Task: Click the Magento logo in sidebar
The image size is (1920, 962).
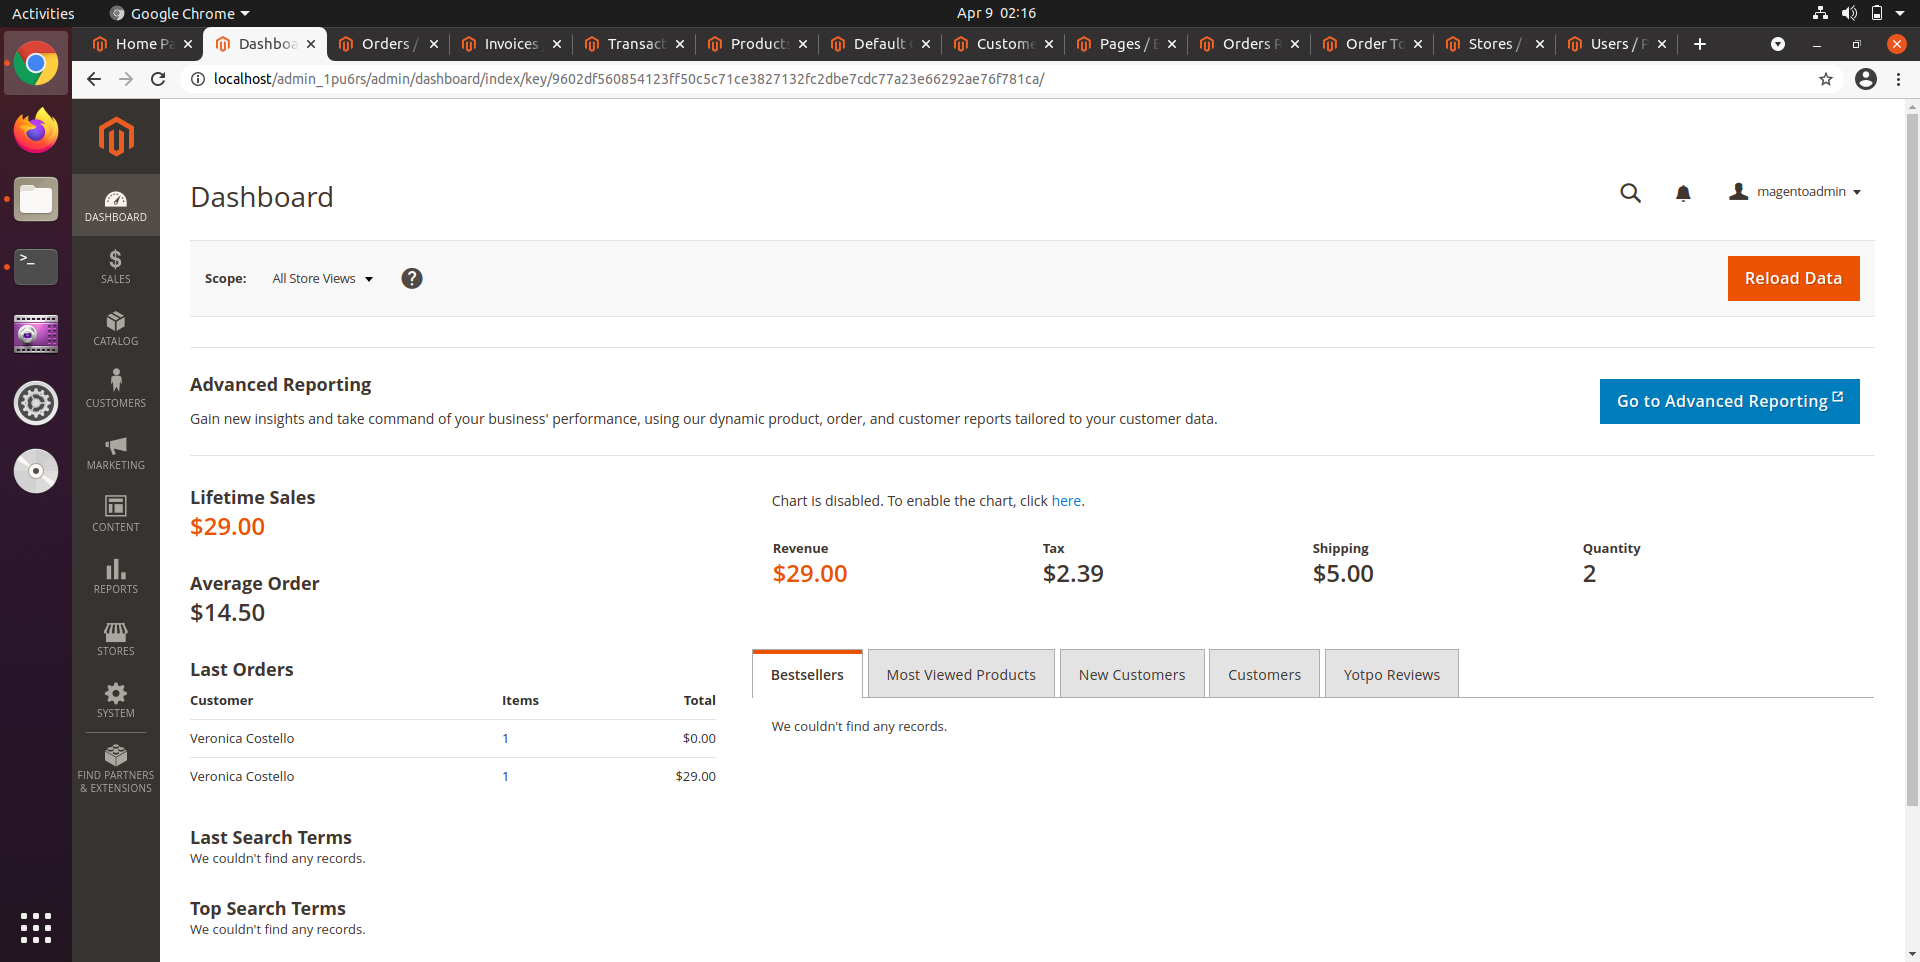Action: pos(116,136)
